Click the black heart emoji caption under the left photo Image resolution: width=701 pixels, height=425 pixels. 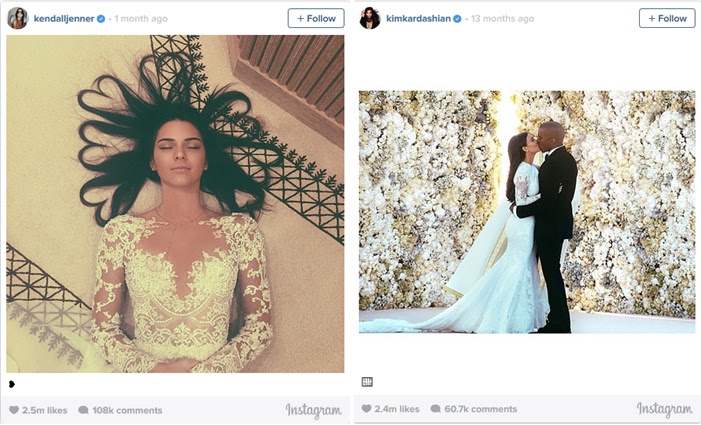pos(12,384)
